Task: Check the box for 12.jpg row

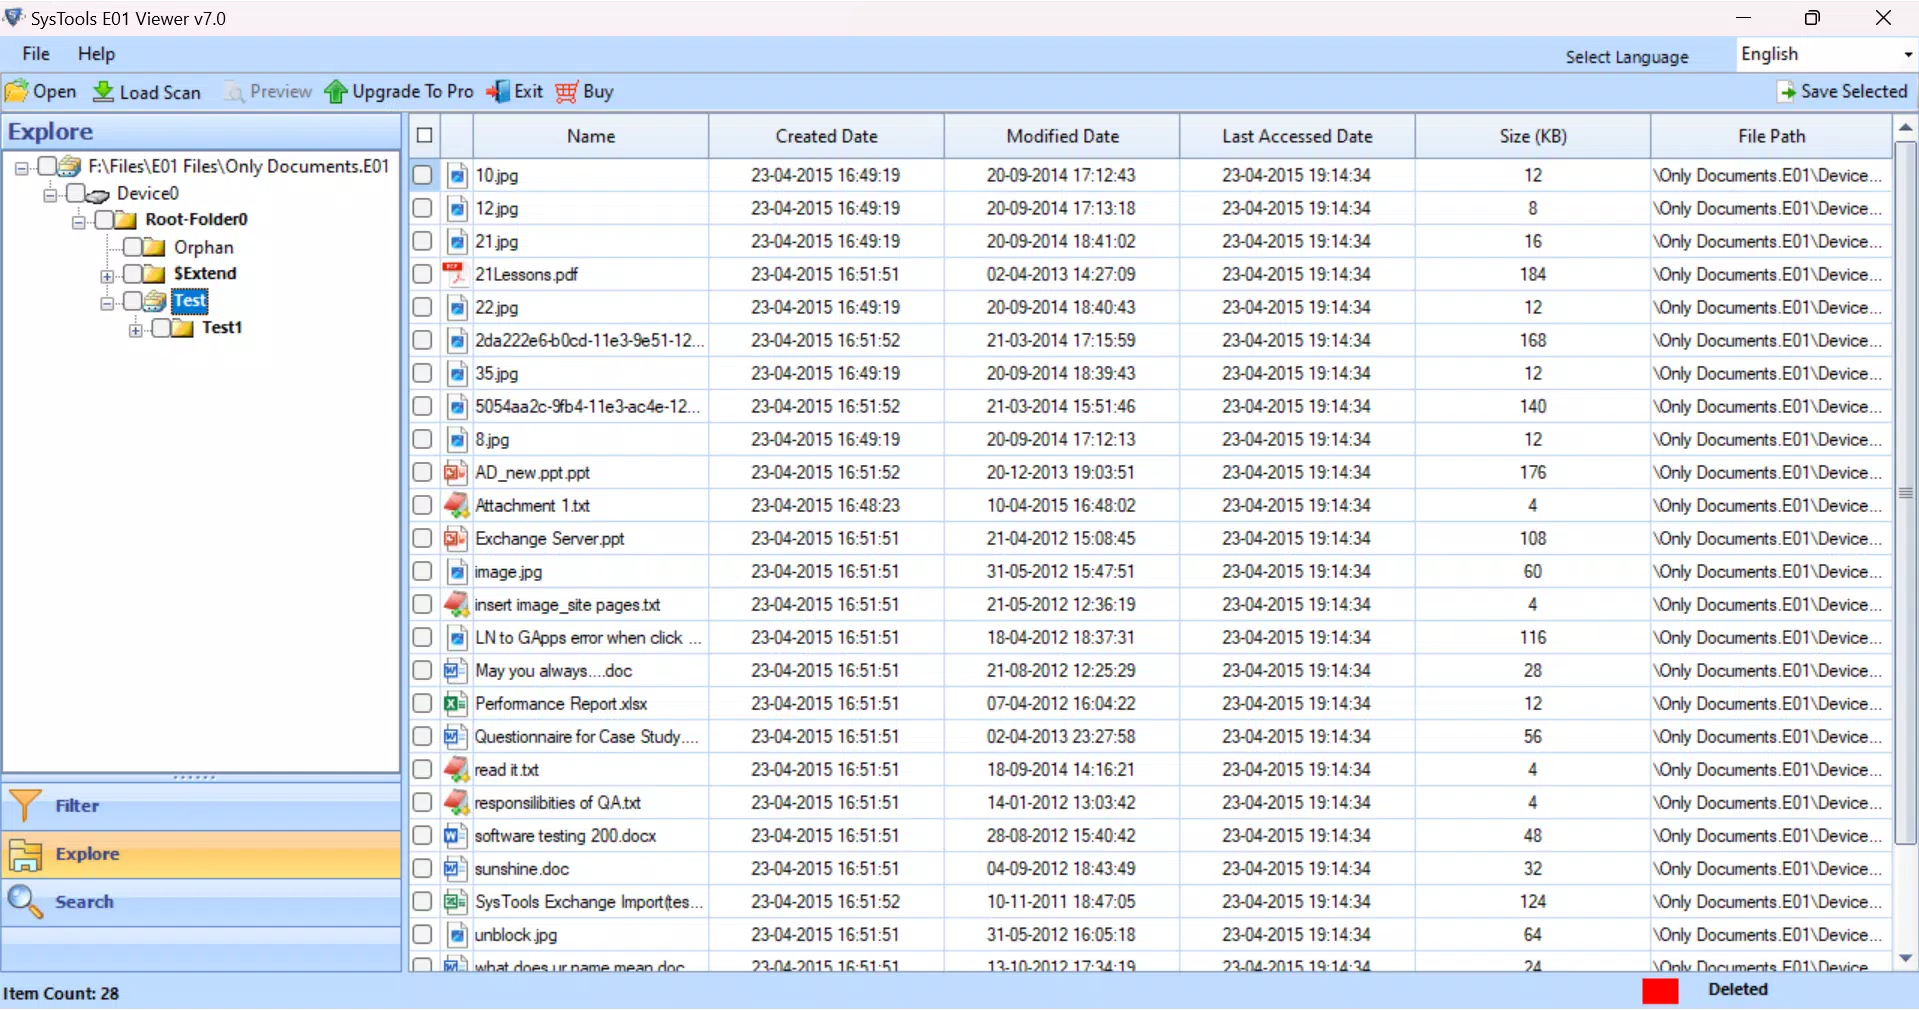Action: (422, 208)
